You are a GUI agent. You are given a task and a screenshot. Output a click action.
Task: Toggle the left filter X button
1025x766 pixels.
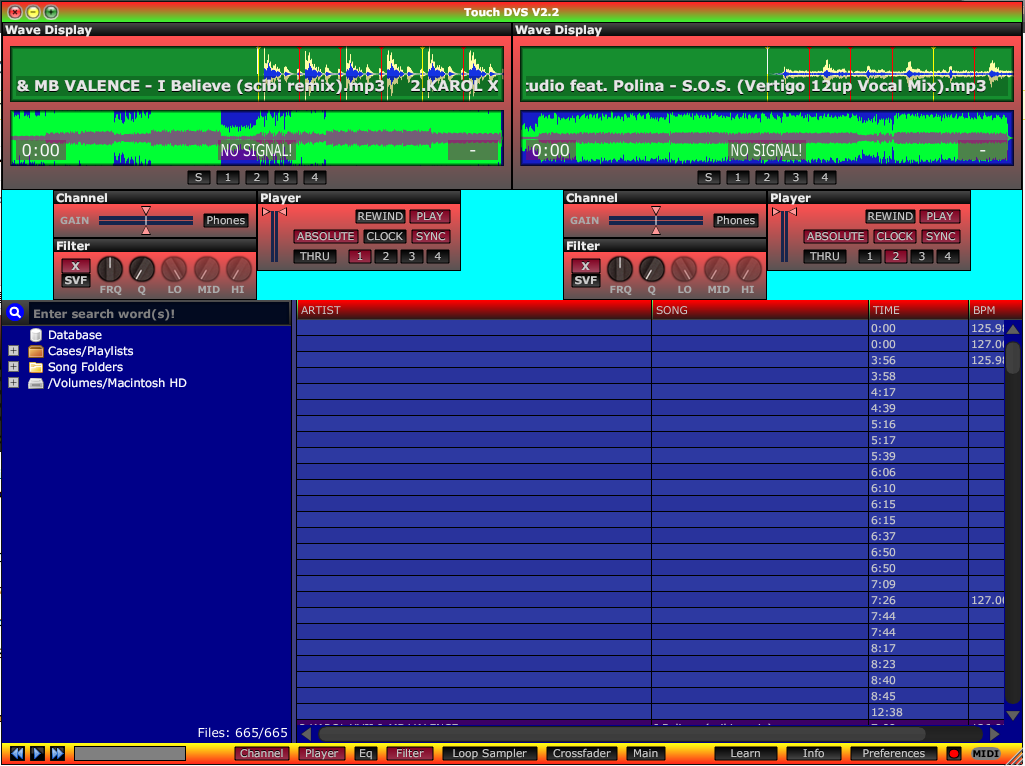pyautogui.click(x=76, y=266)
